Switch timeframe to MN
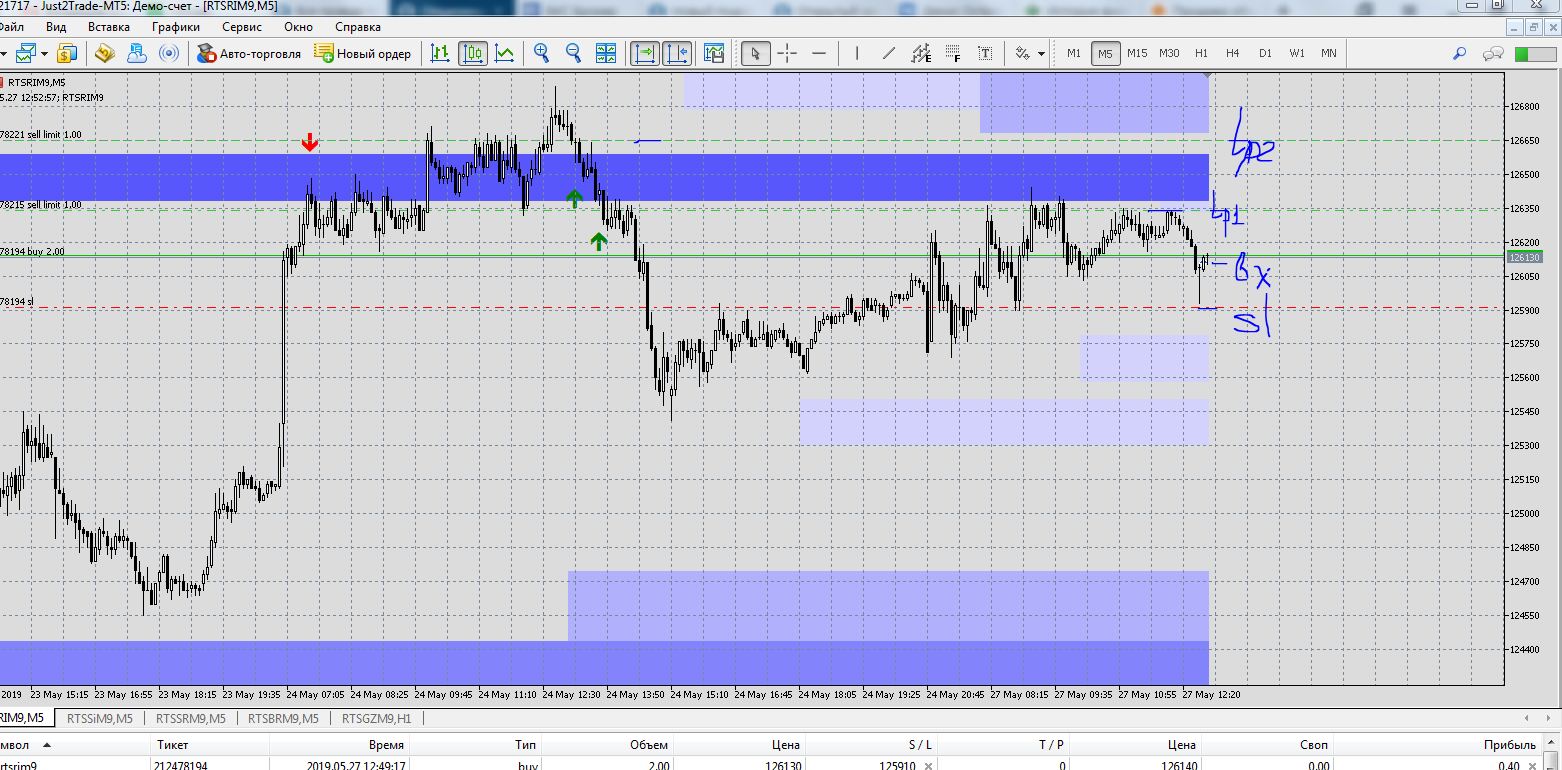 click(x=1329, y=53)
